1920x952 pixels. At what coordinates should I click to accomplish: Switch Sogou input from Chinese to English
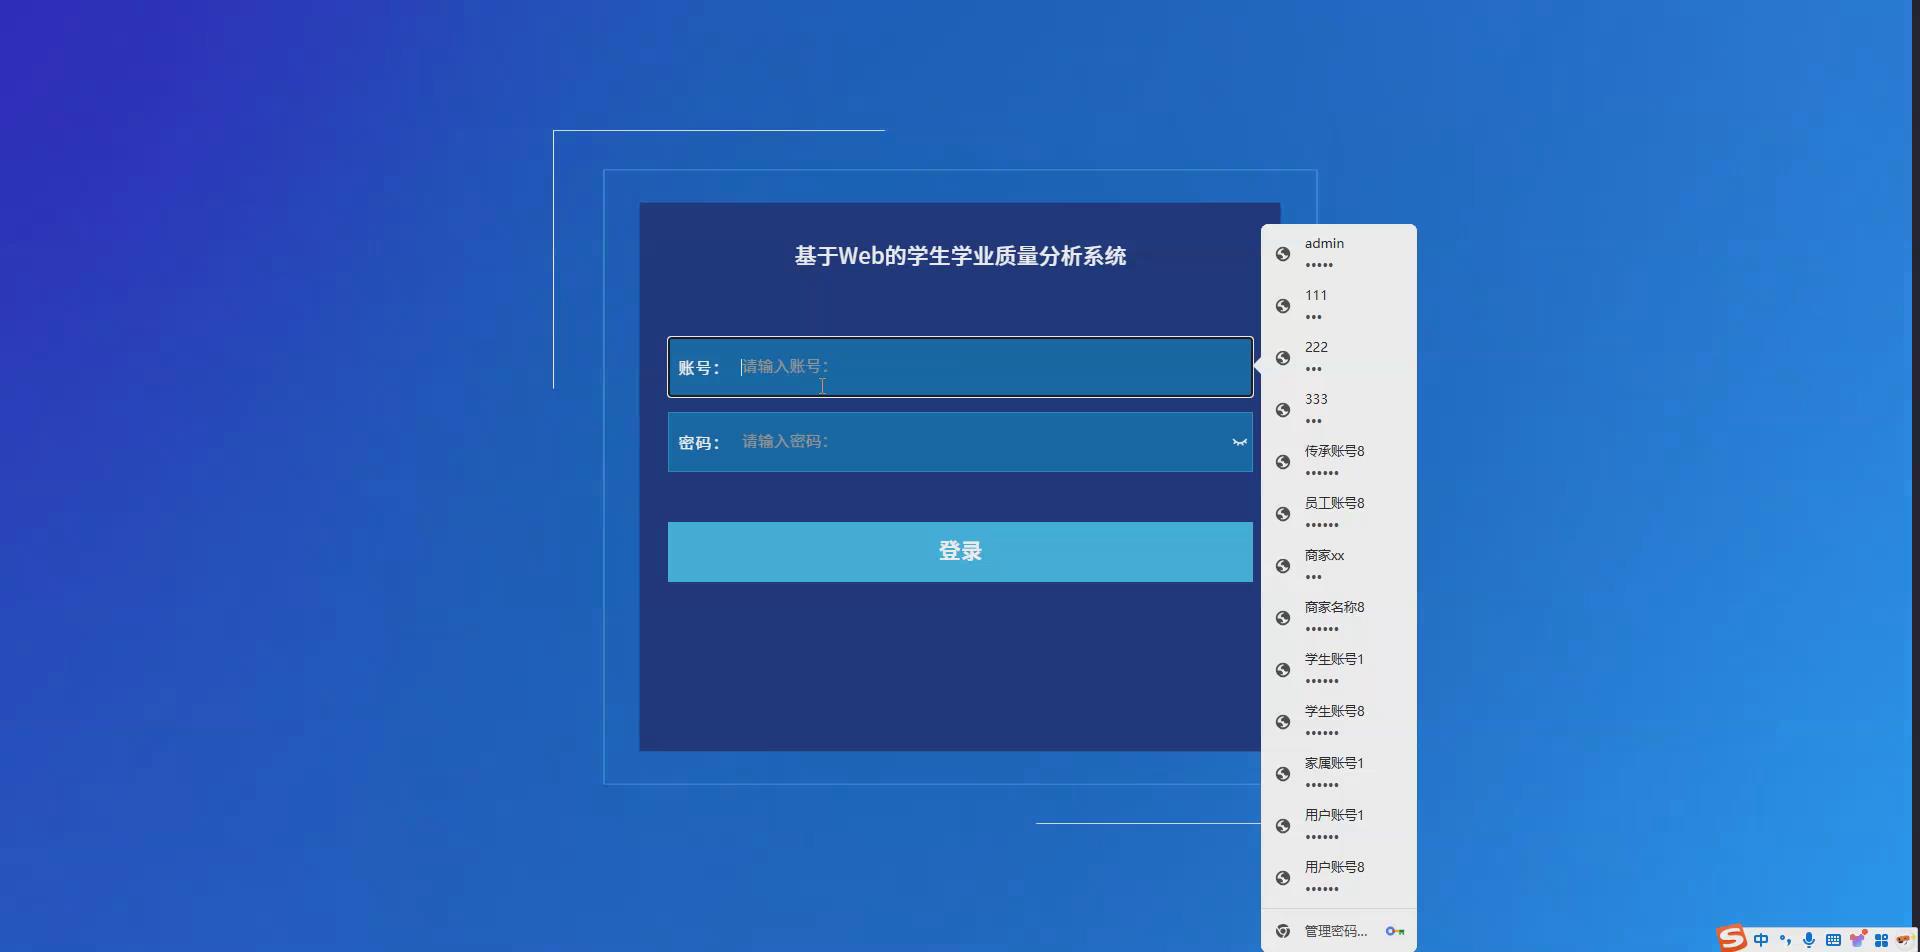tap(1761, 939)
